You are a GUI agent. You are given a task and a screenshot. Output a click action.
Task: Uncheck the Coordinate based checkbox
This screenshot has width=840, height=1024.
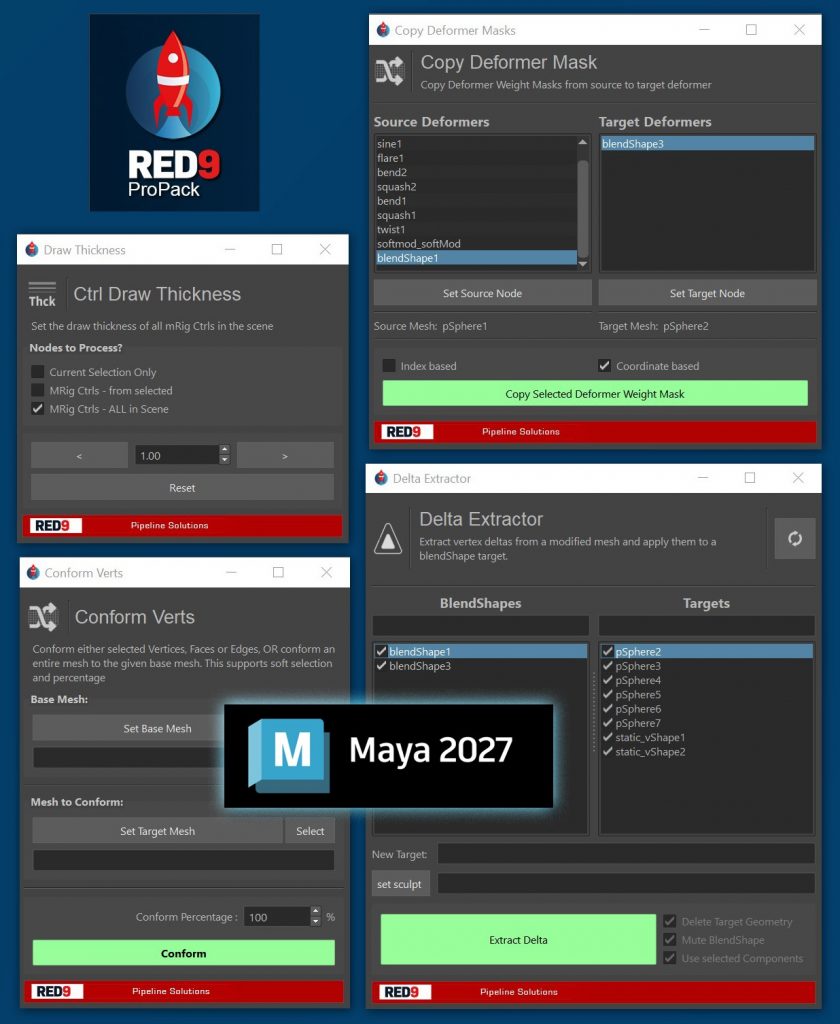(x=605, y=366)
